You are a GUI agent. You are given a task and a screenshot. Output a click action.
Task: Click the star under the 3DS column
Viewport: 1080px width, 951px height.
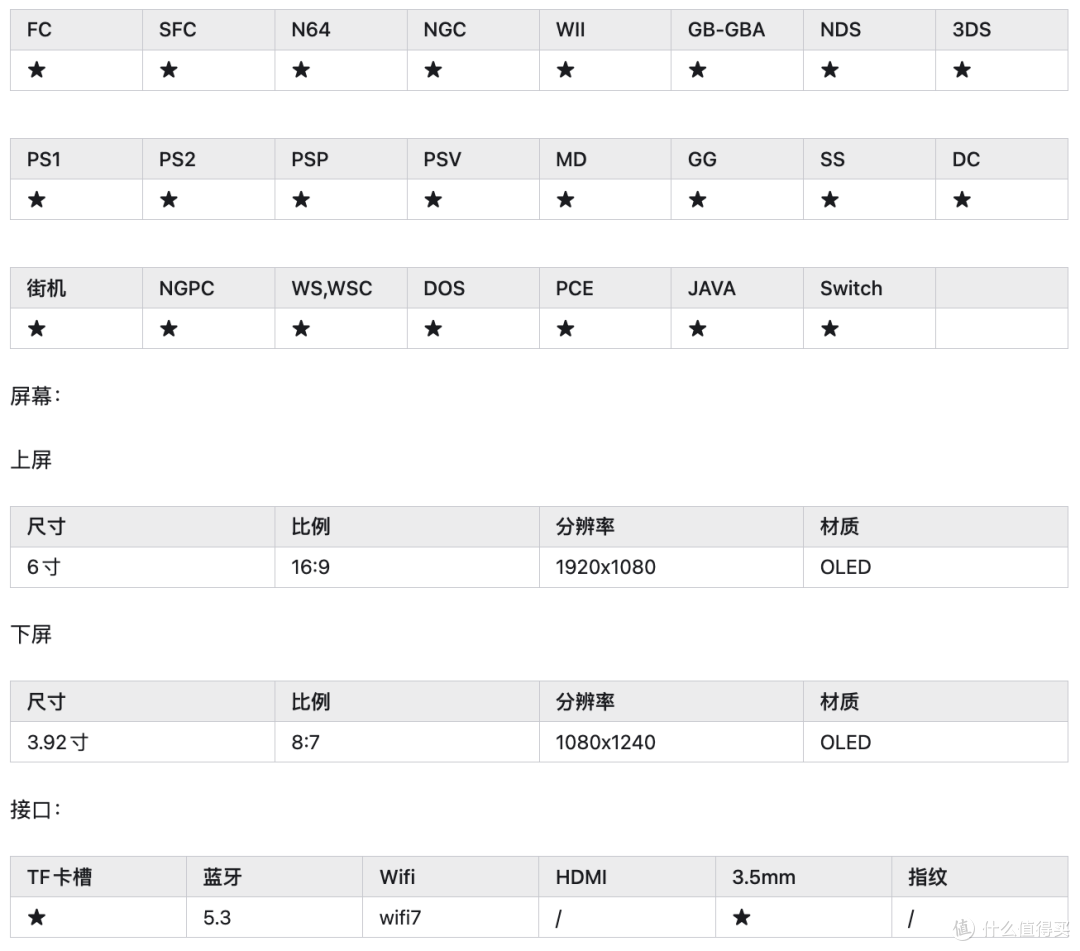pos(962,70)
